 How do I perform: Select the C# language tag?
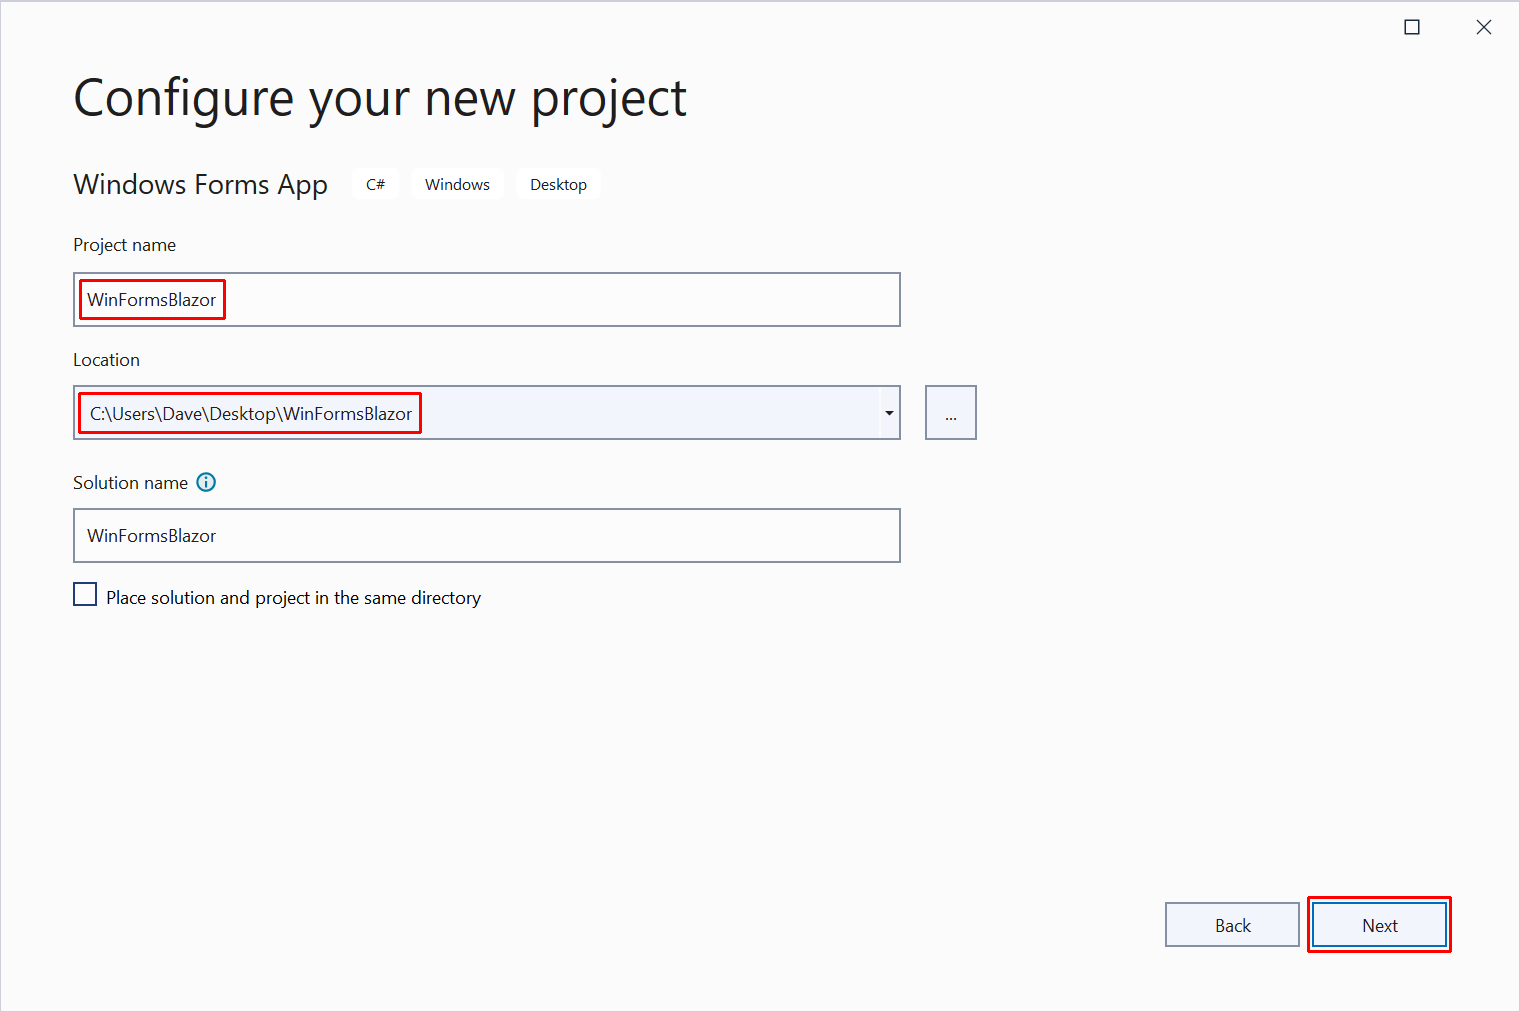click(375, 184)
